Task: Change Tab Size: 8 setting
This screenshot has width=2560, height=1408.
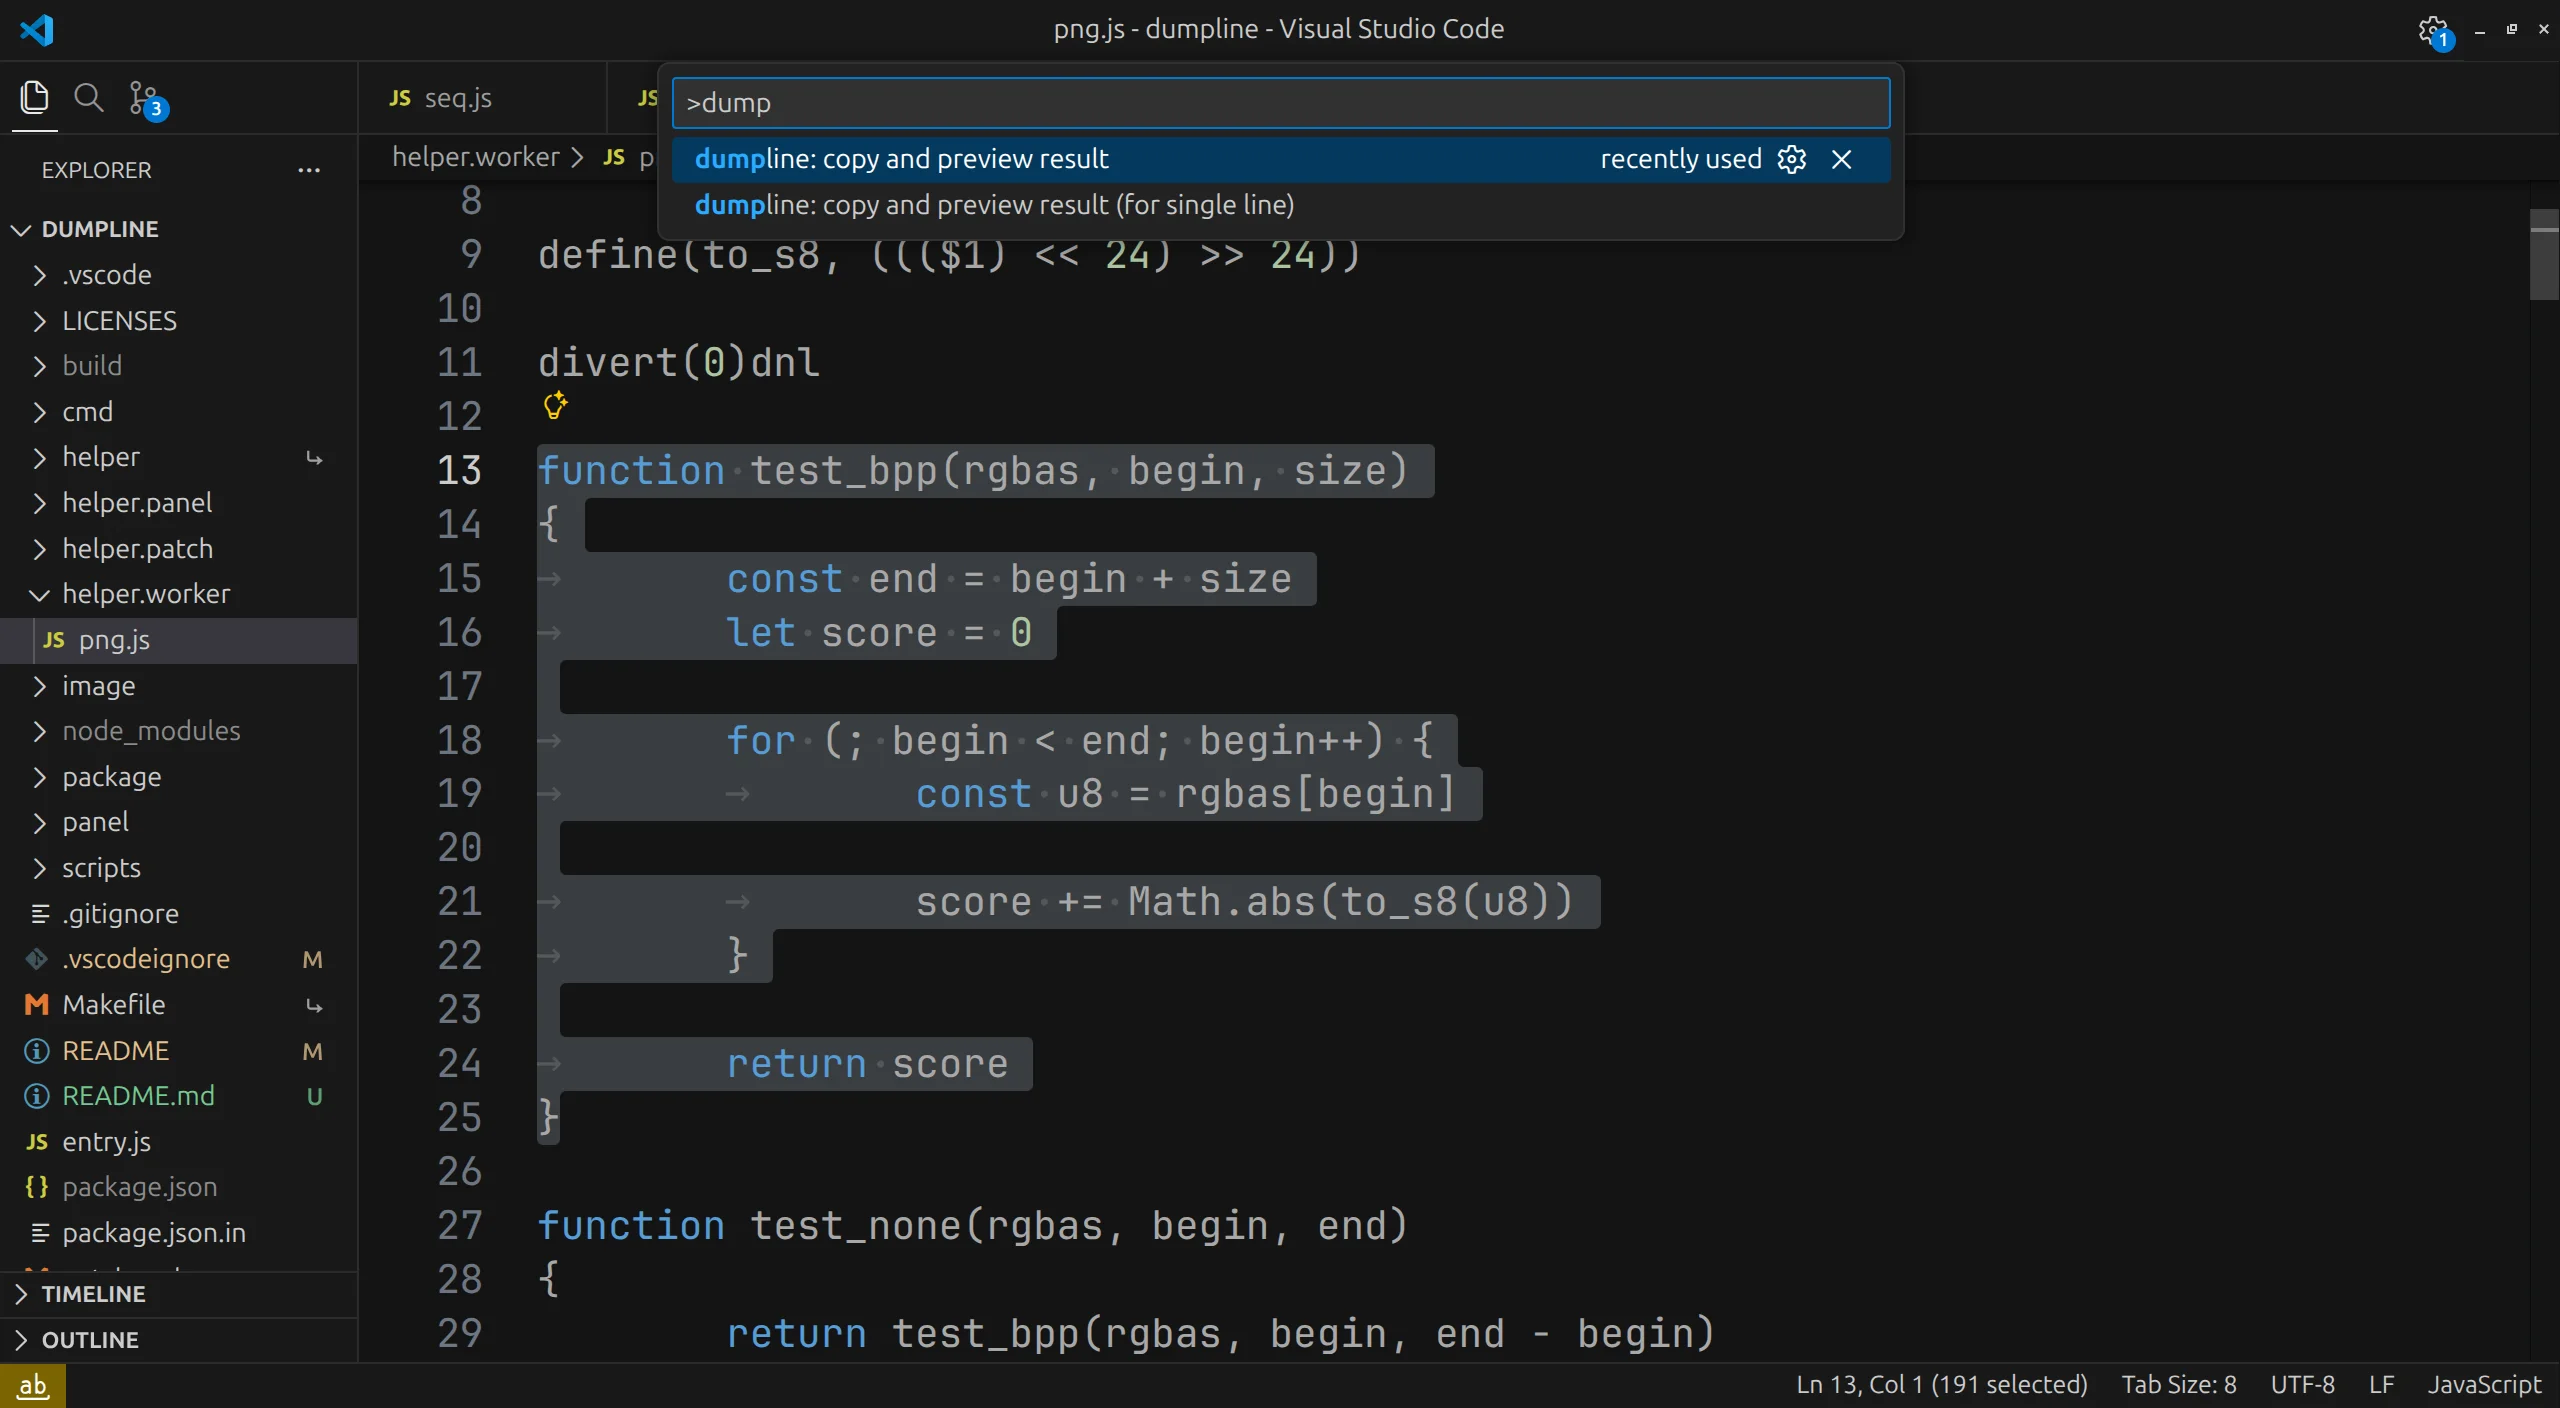Action: (2178, 1385)
